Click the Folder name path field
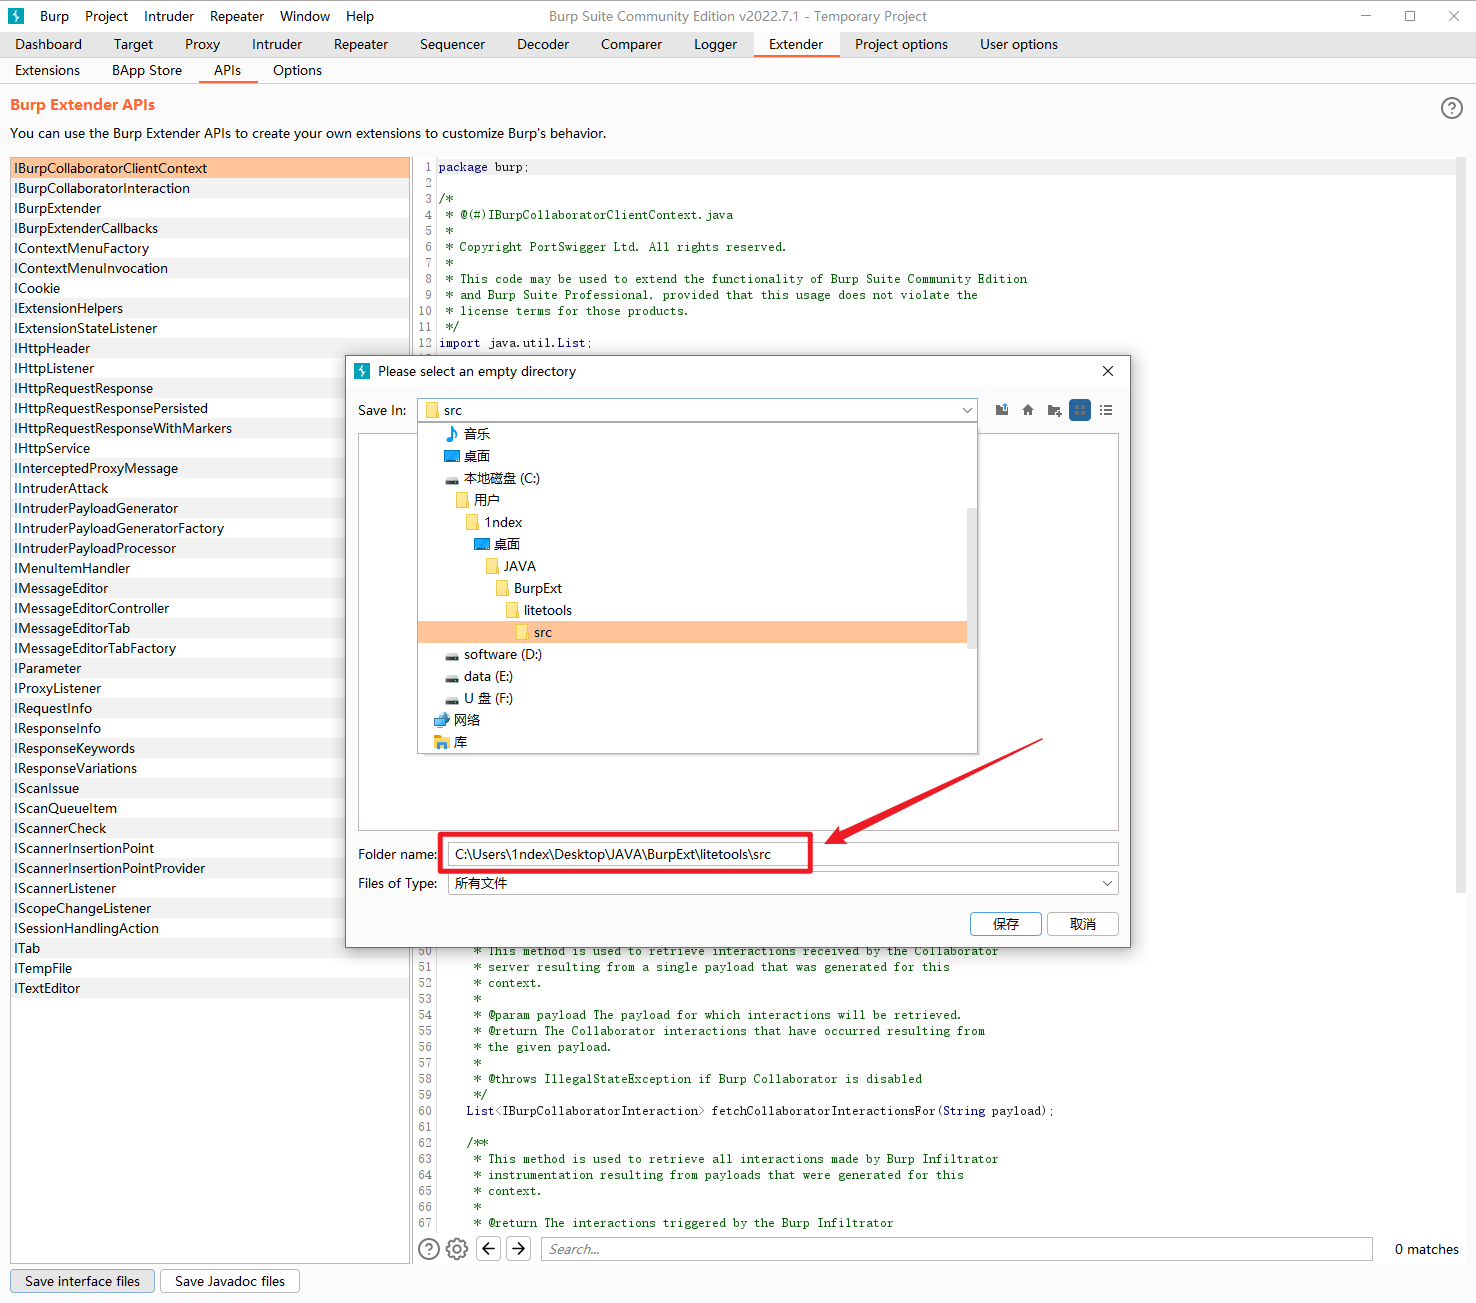Viewport: 1476px width, 1303px height. click(x=783, y=854)
